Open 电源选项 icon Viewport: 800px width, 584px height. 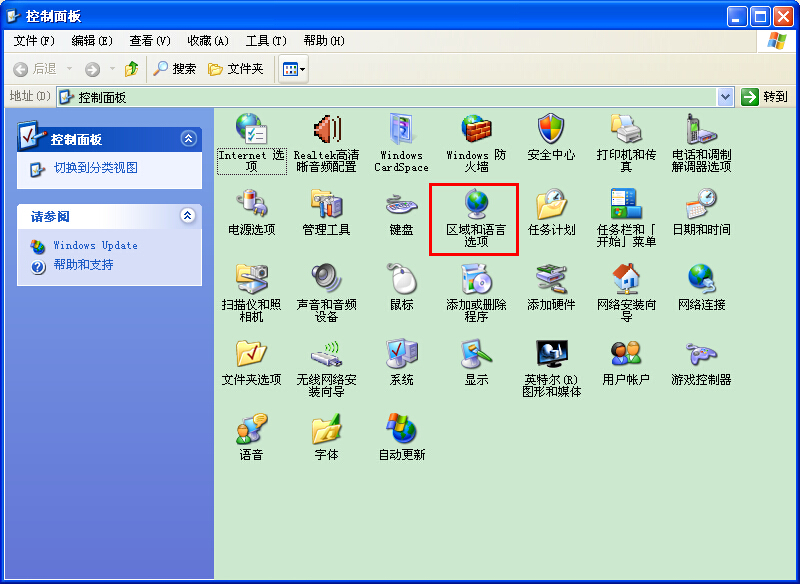252,204
